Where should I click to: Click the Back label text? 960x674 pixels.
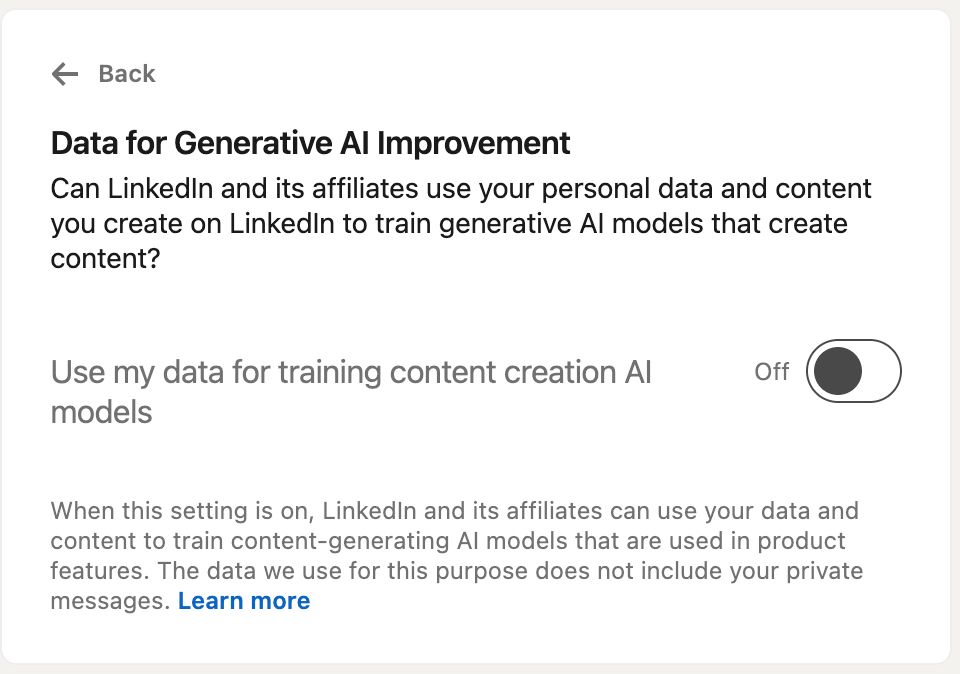126,73
